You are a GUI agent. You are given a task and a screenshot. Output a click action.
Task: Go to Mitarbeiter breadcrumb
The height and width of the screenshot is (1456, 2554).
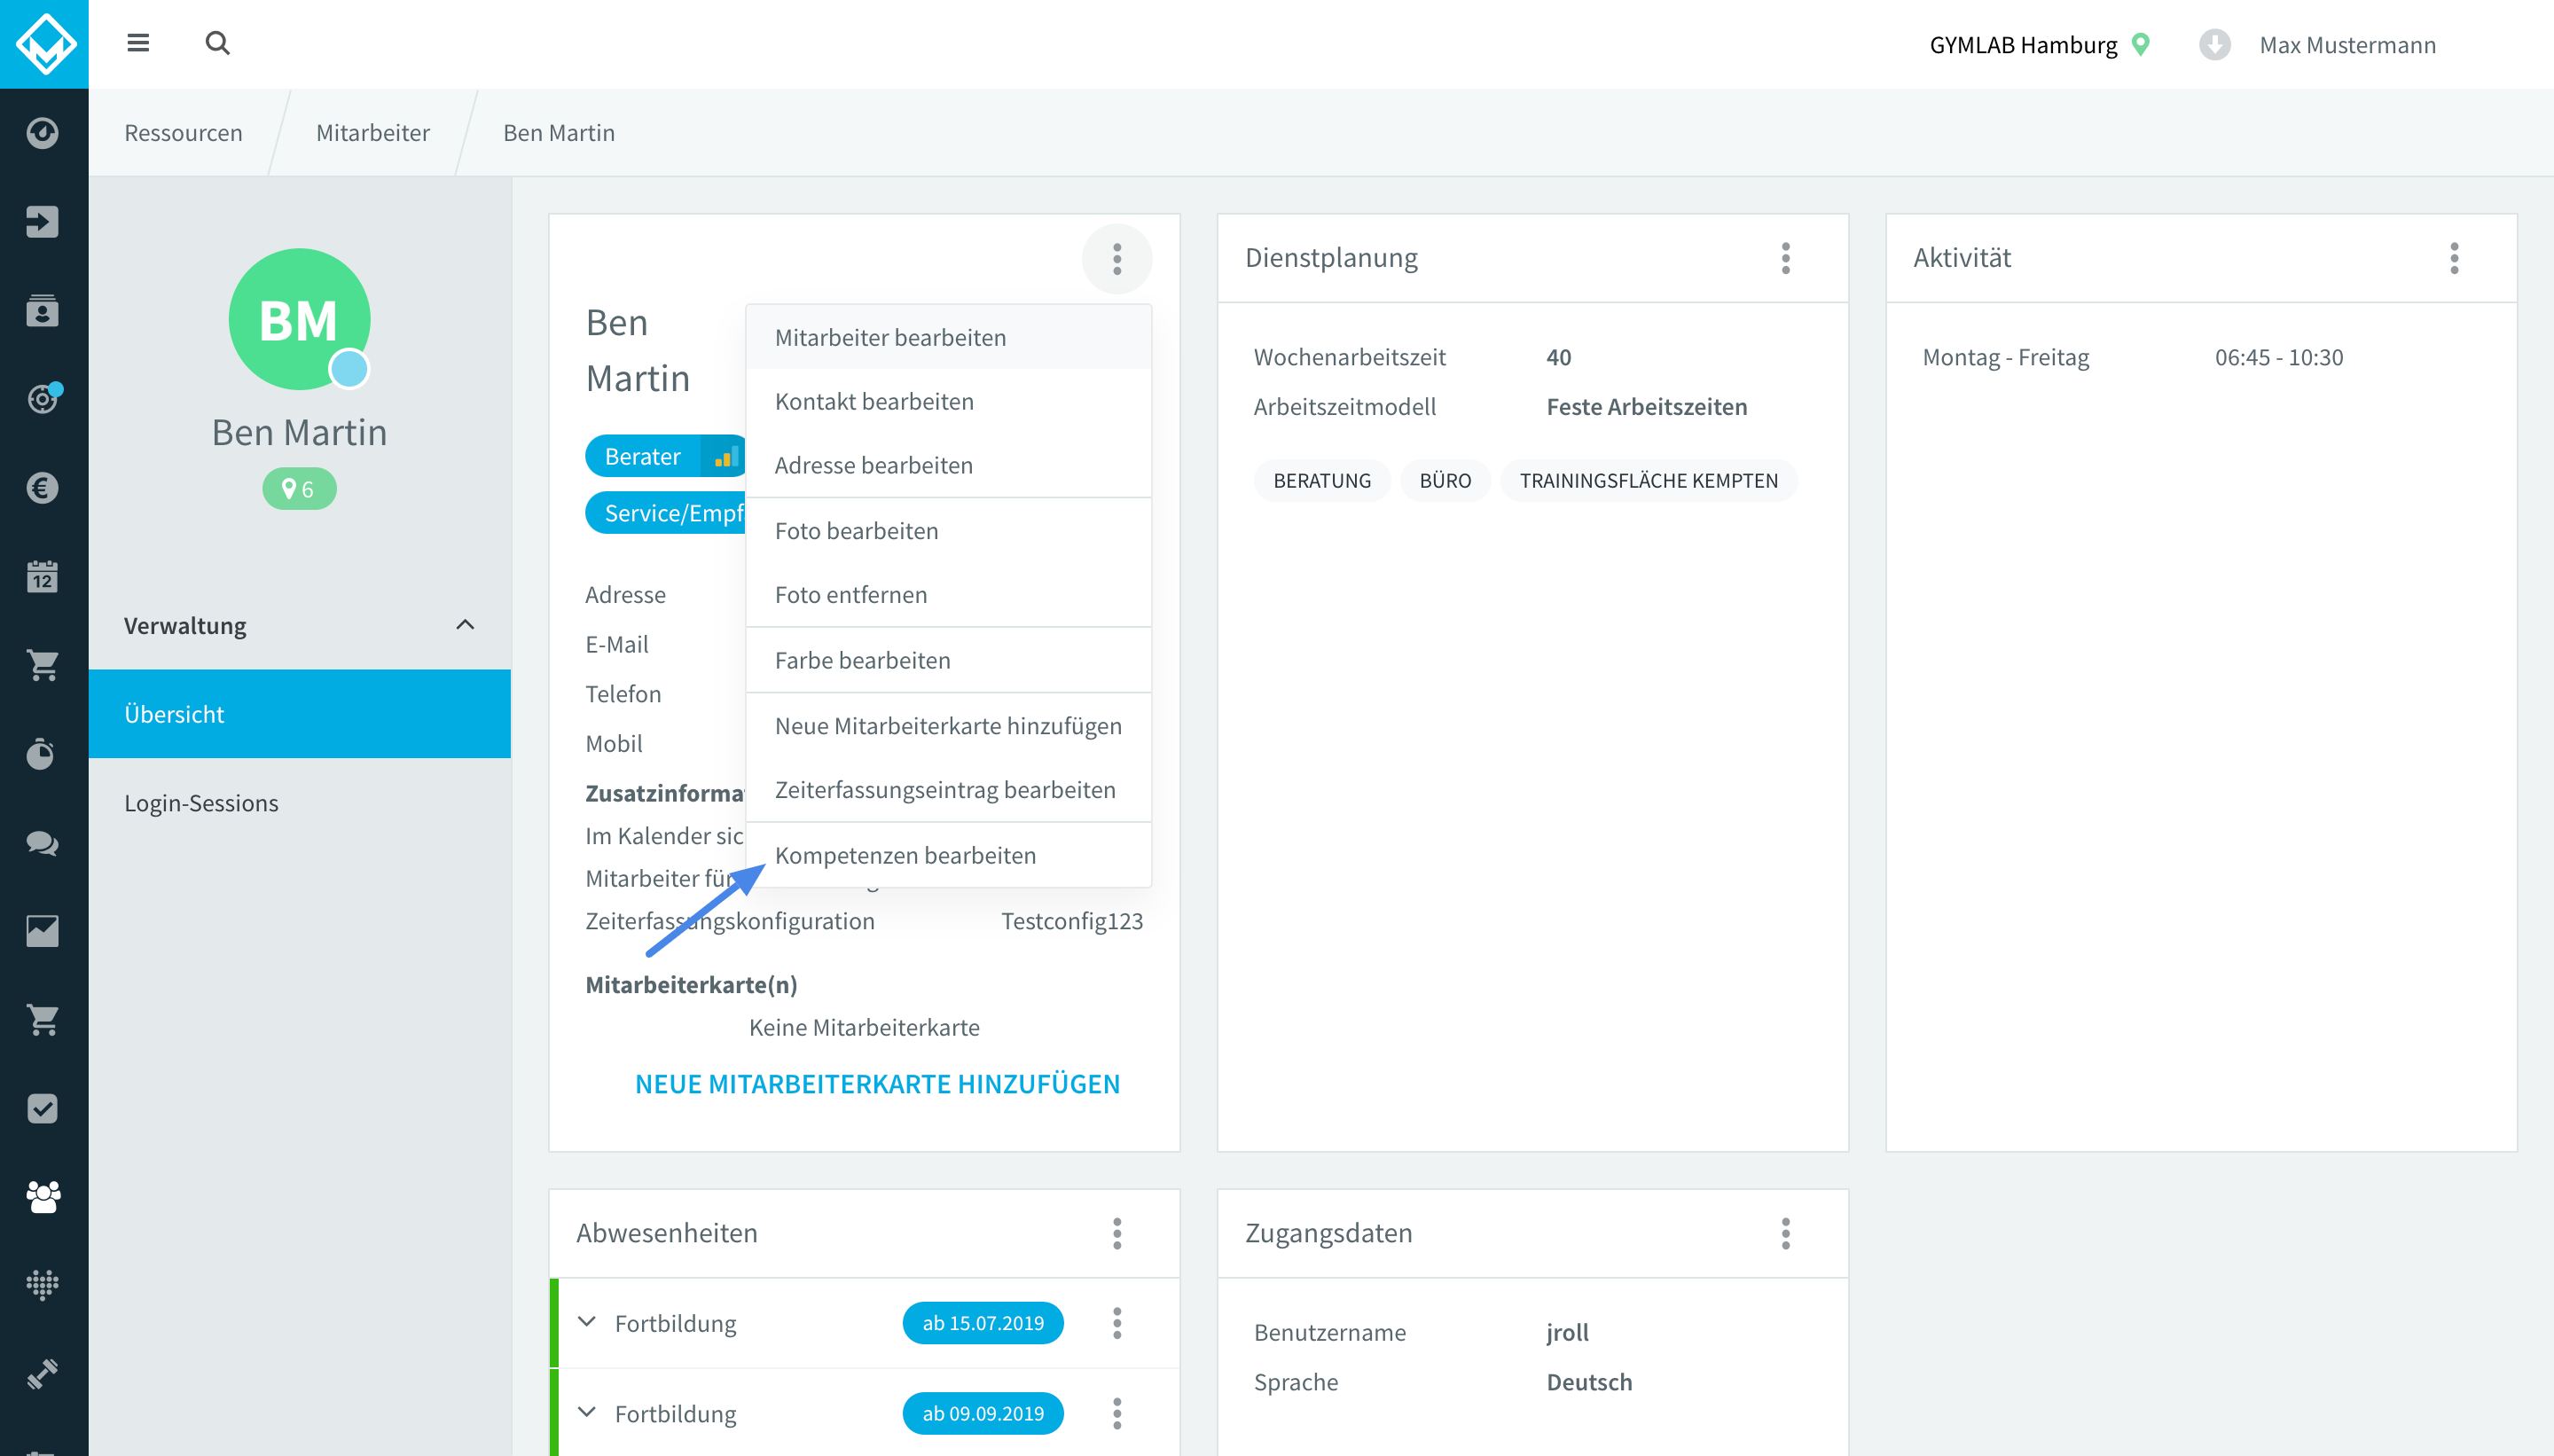coord(372,133)
